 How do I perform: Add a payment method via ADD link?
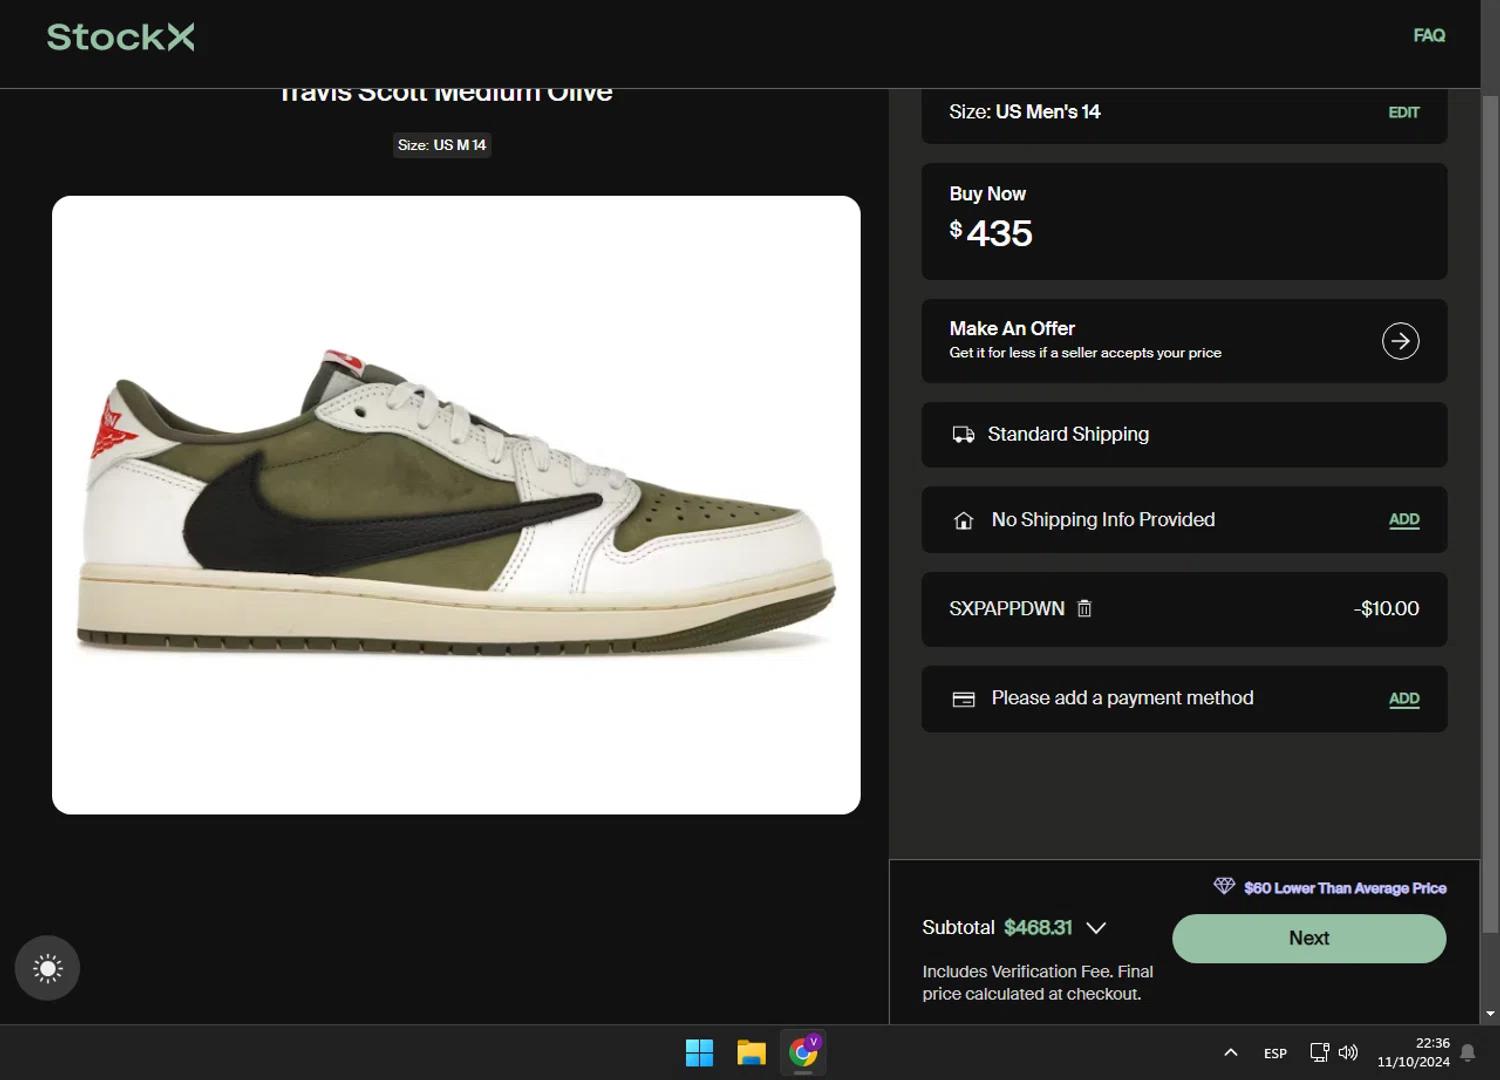1403,699
